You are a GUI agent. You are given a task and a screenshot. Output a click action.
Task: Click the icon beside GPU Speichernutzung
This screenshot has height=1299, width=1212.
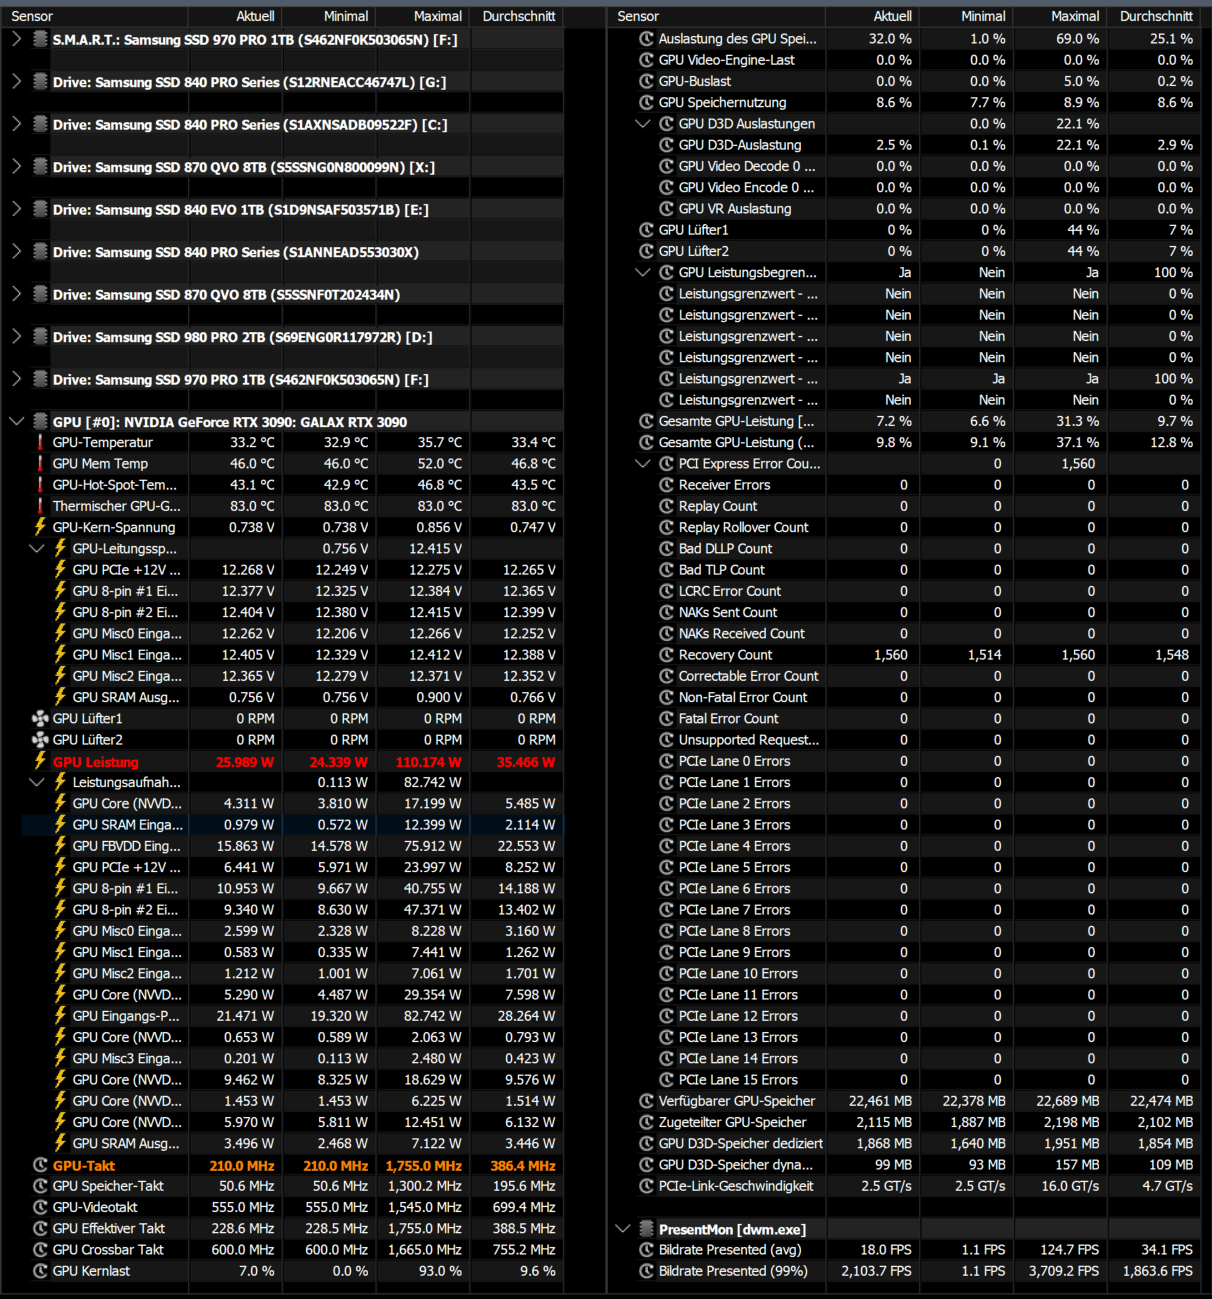tap(646, 102)
